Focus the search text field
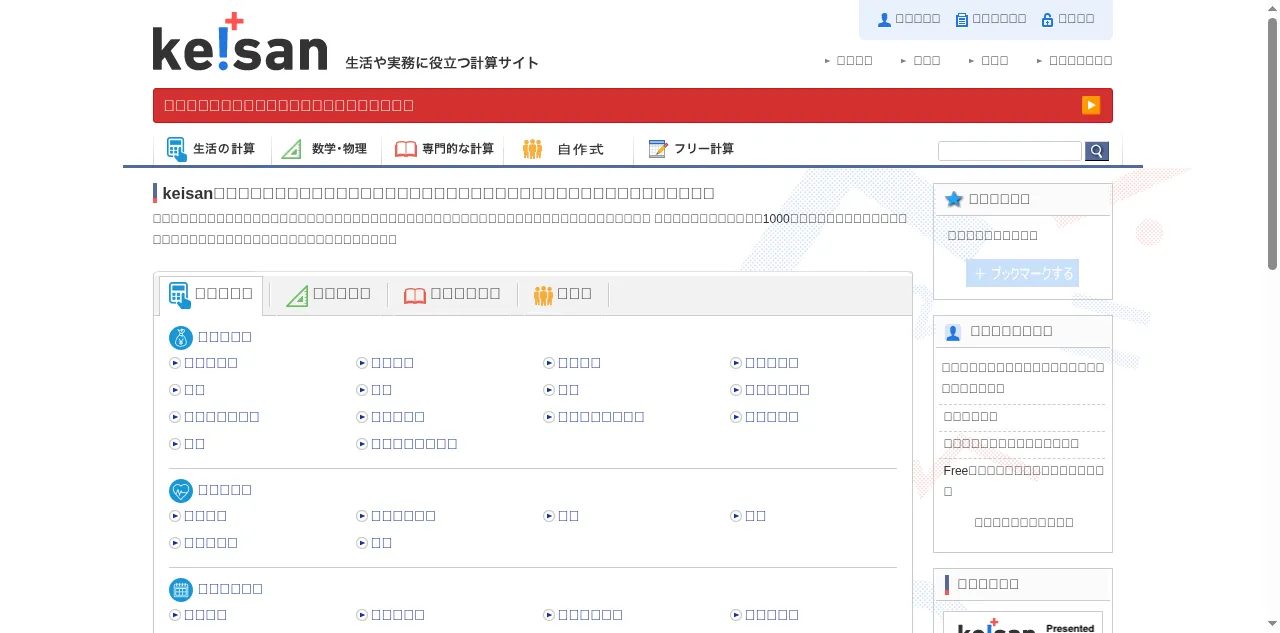This screenshot has width=1280, height=633. pos(1010,151)
